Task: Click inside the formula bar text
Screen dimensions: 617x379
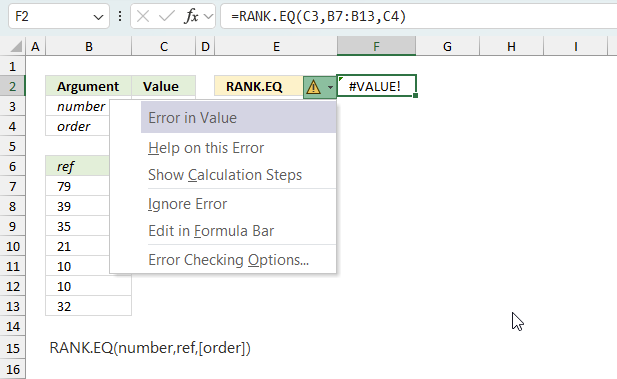Action: [319, 17]
